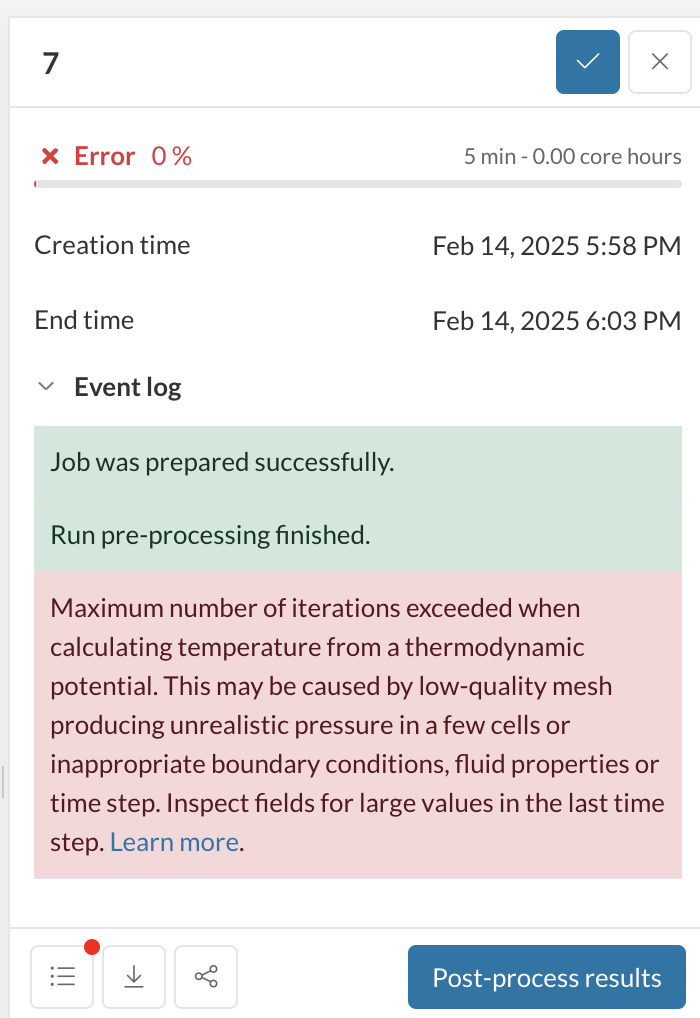This screenshot has height=1018, width=700.
Task: Click the "5 min - 0.00 core hours" text
Action: (572, 157)
